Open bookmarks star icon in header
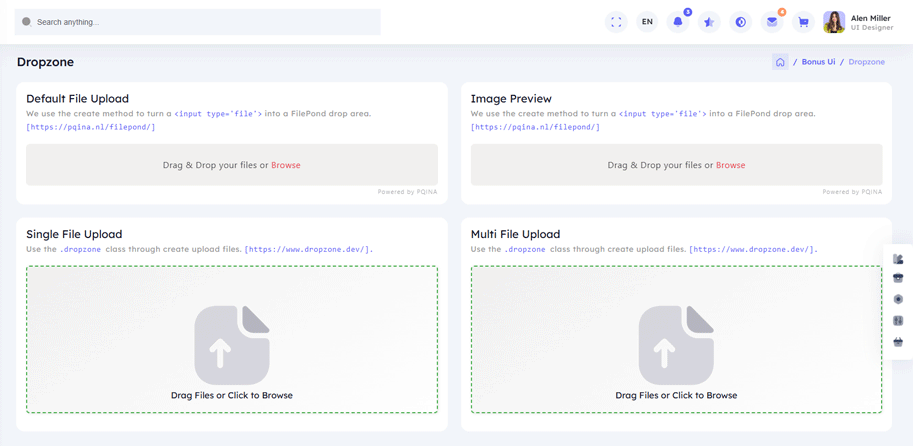This screenshot has height=446, width=913. coord(709,22)
